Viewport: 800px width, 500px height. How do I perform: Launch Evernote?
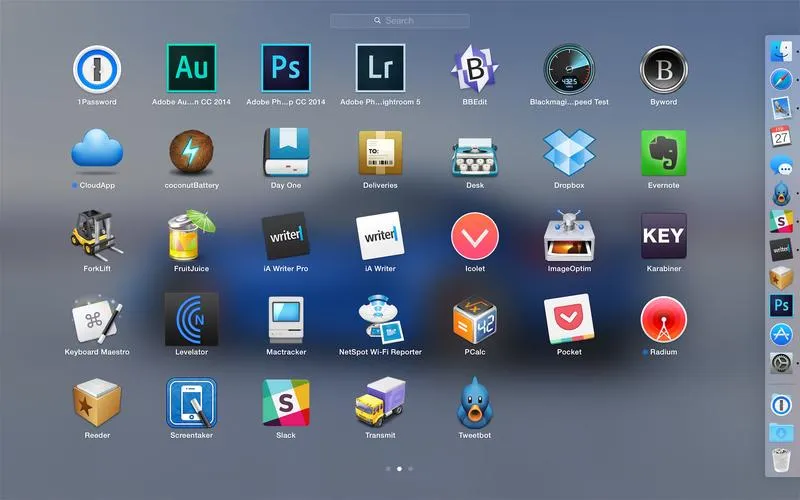(663, 153)
